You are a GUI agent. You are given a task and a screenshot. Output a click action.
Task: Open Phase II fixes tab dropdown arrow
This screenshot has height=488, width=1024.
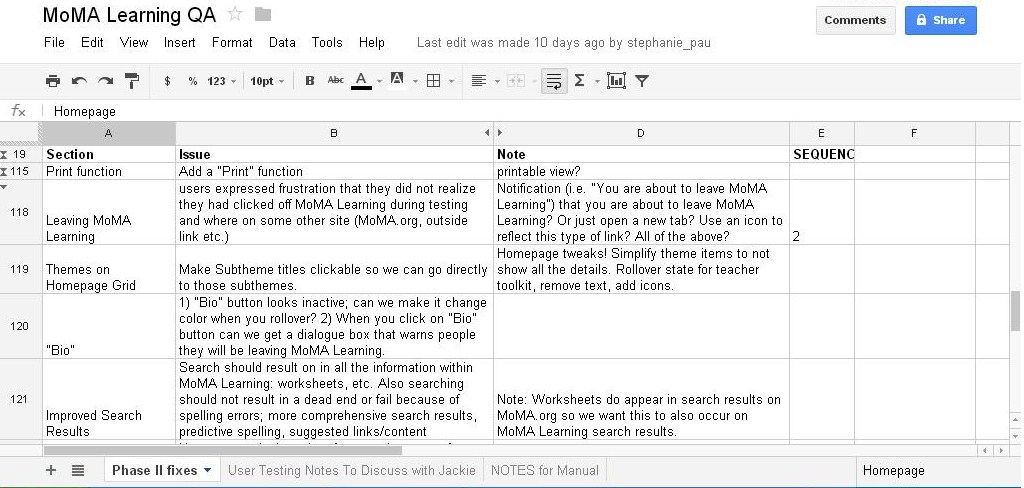[208, 470]
